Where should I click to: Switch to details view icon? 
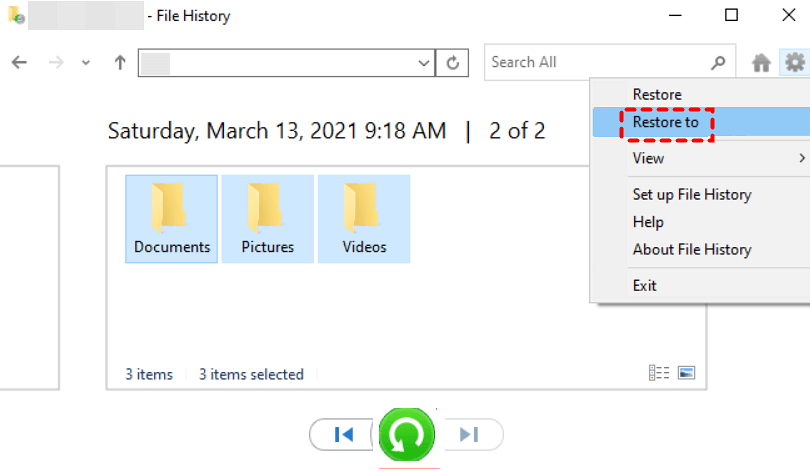tap(659, 373)
